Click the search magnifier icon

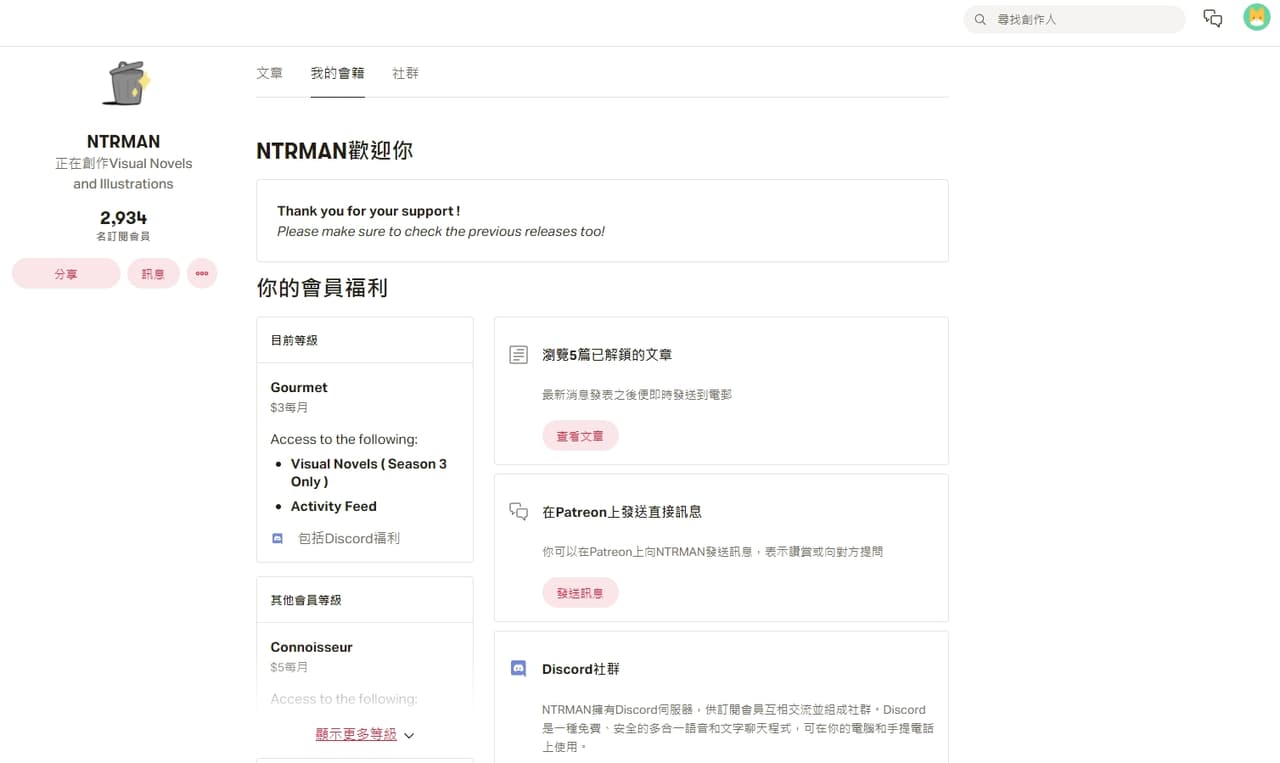click(981, 19)
